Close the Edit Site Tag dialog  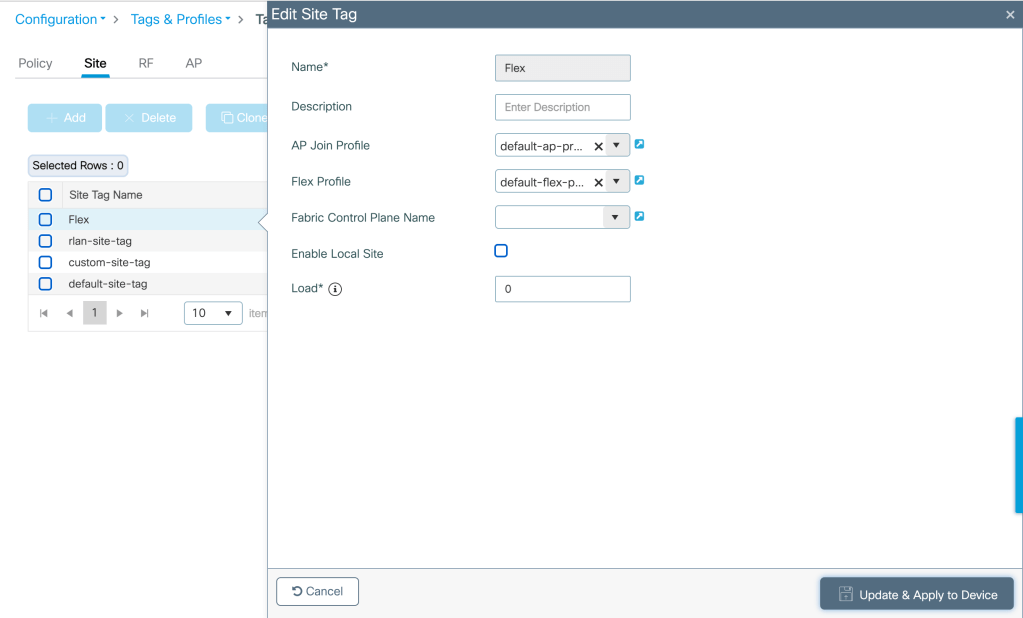point(1009,15)
